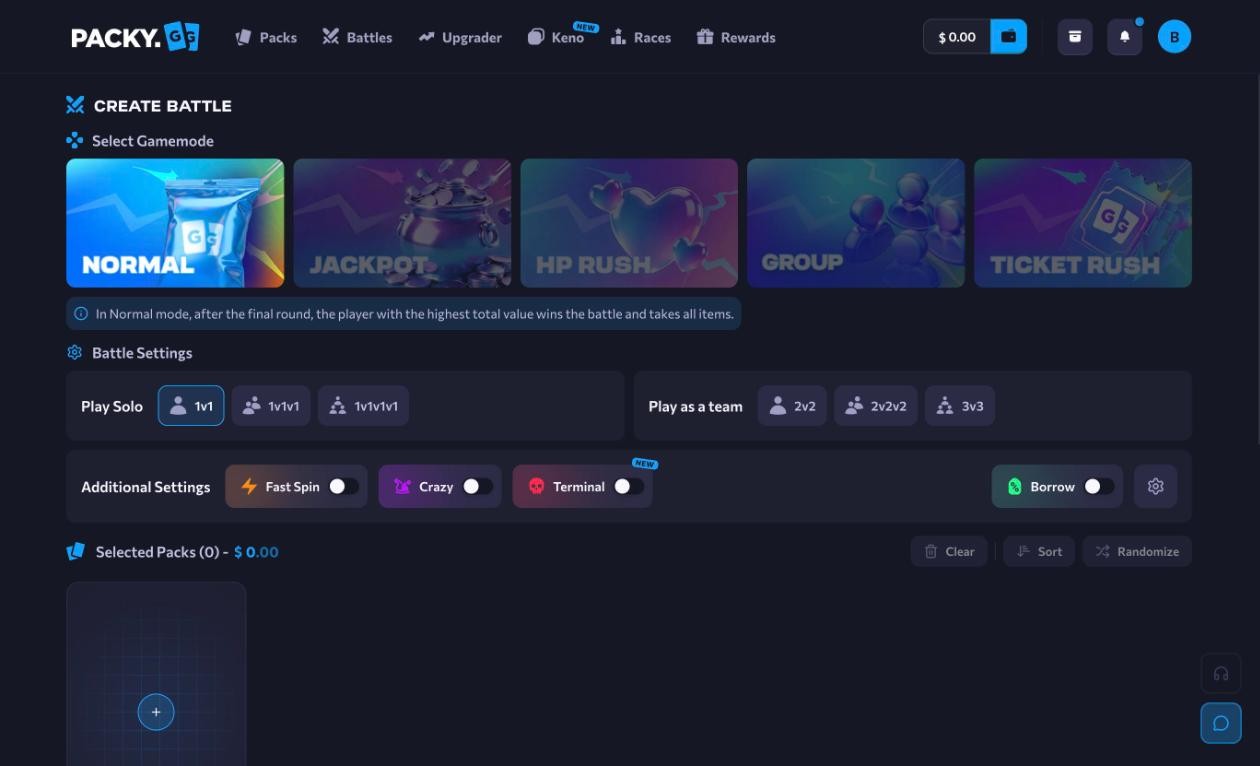This screenshot has width=1260, height=766.
Task: Open notifications bell
Action: 1125,37
